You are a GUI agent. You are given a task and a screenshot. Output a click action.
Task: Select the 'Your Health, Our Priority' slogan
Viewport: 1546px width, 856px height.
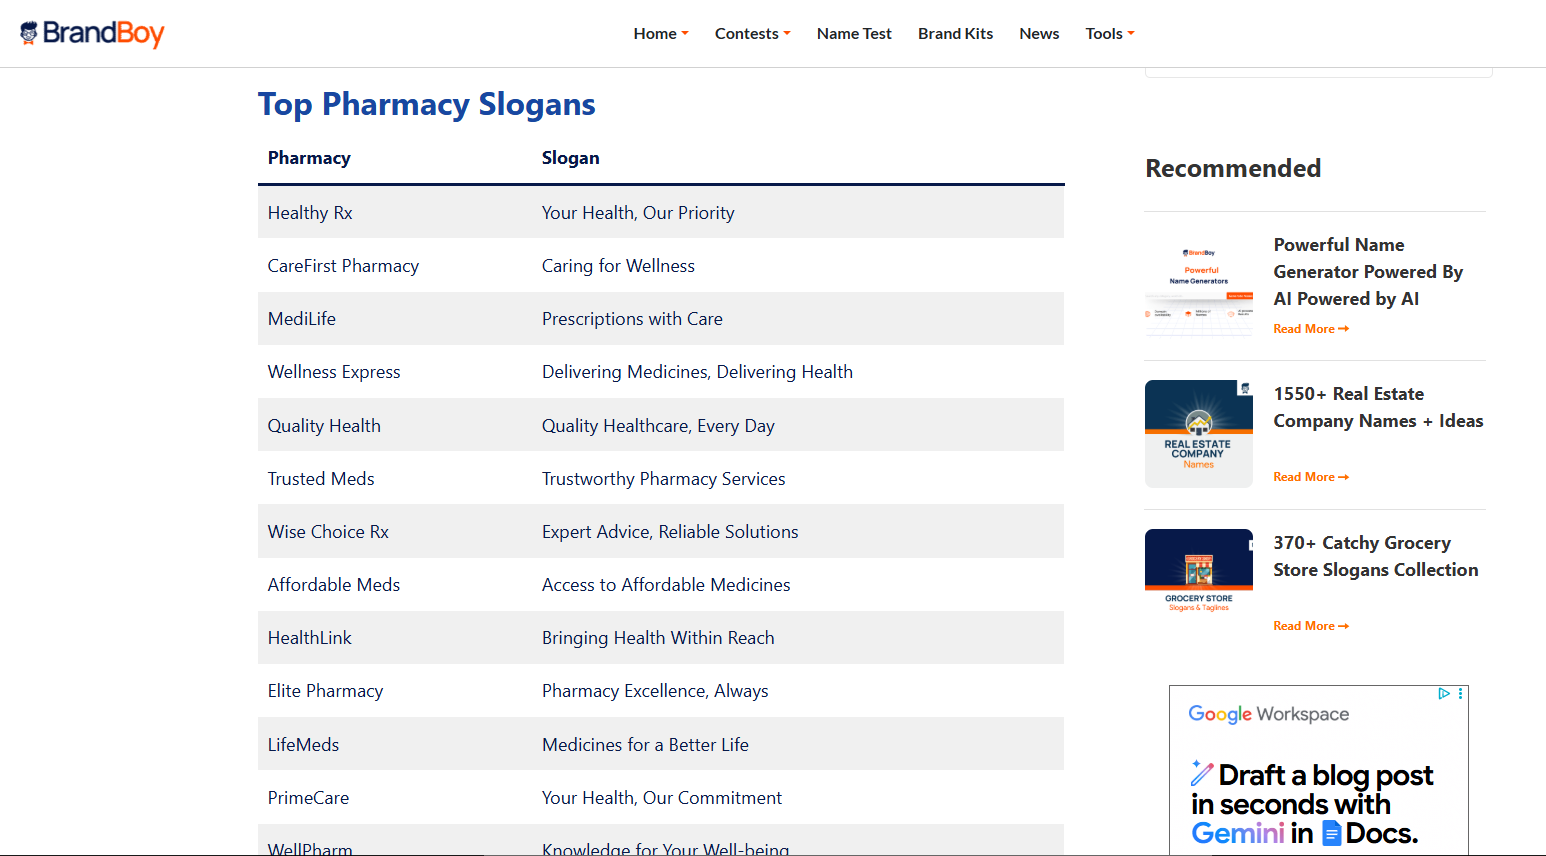coord(638,213)
